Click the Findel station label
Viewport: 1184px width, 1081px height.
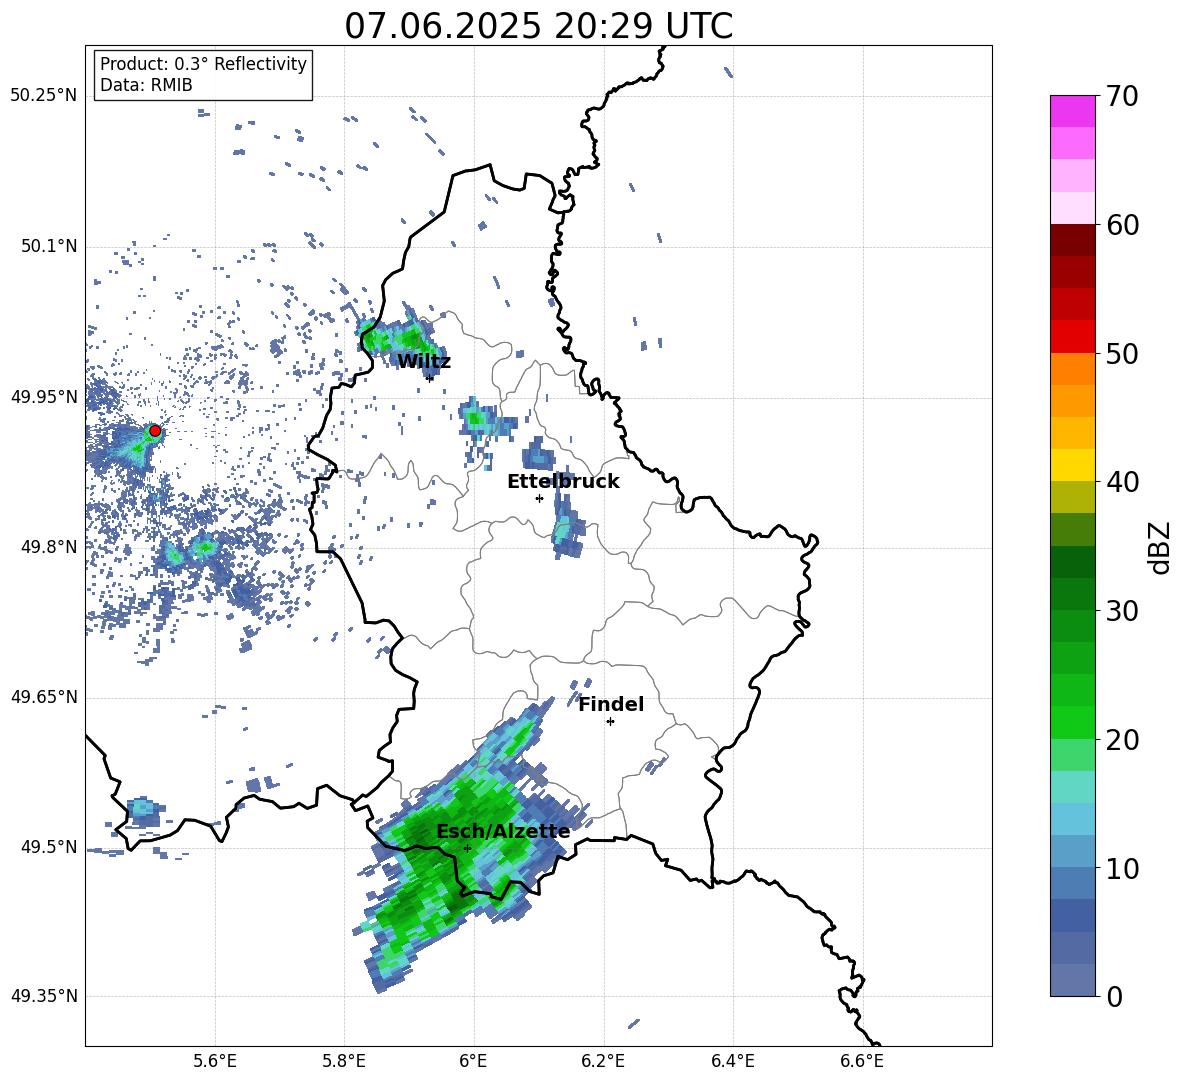[x=611, y=704]
